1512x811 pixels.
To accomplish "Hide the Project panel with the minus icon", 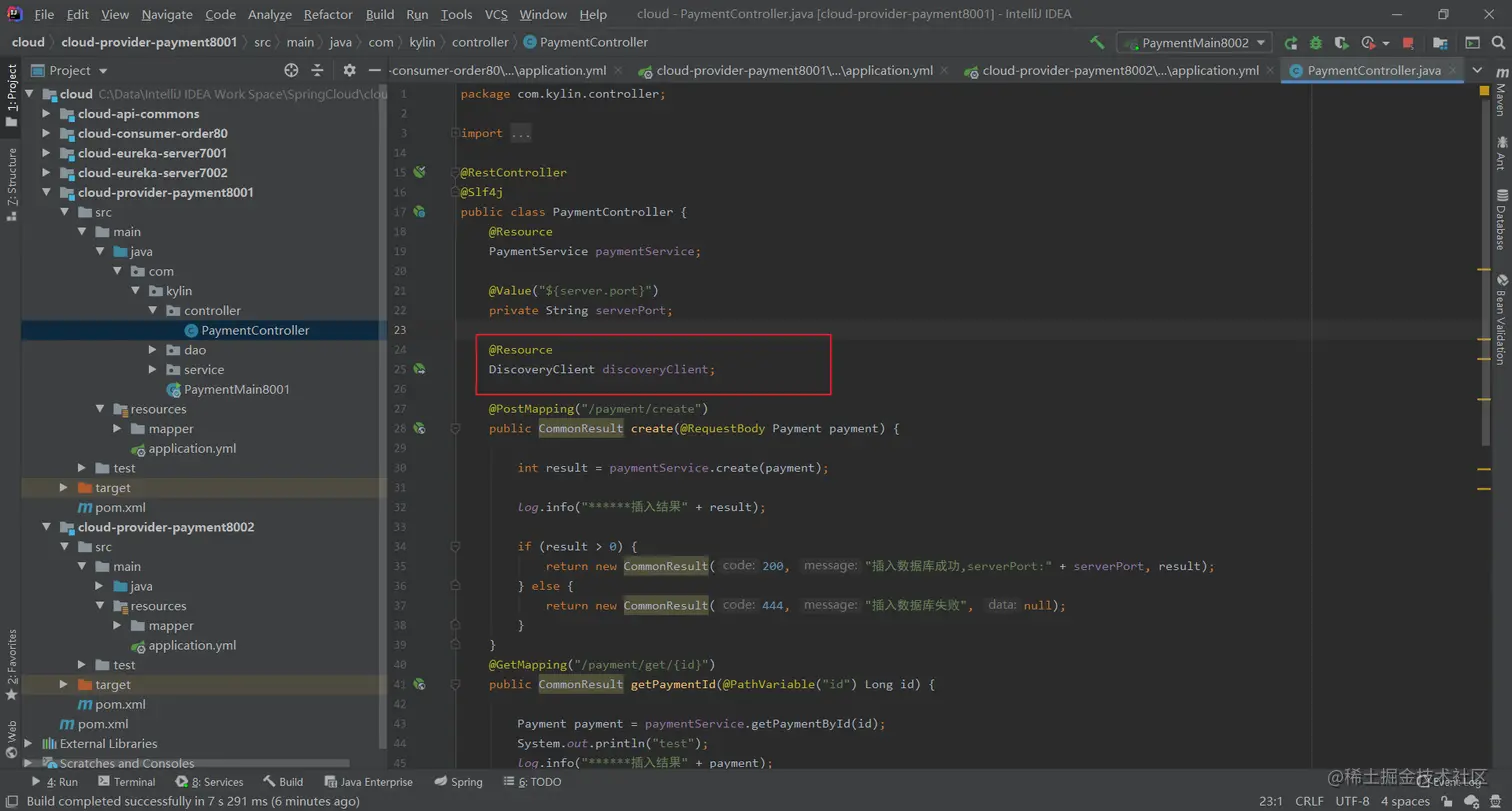I will pos(374,70).
